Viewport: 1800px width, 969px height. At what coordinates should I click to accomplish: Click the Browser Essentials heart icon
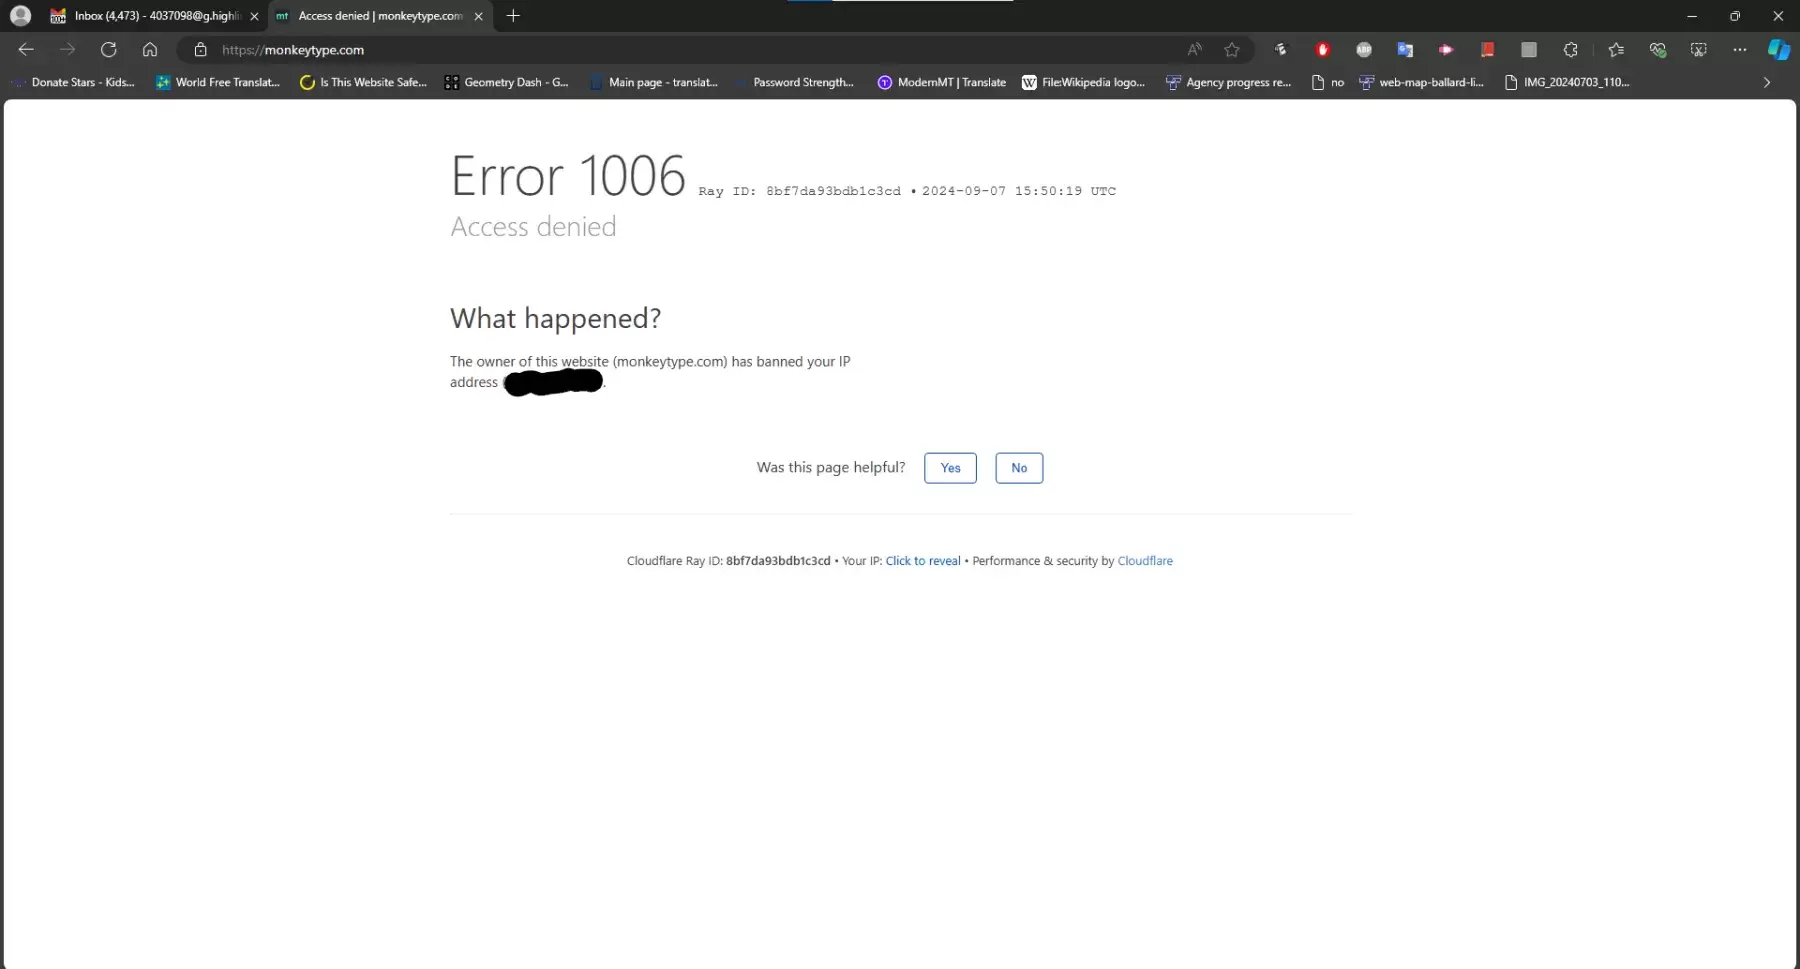(x=1658, y=49)
